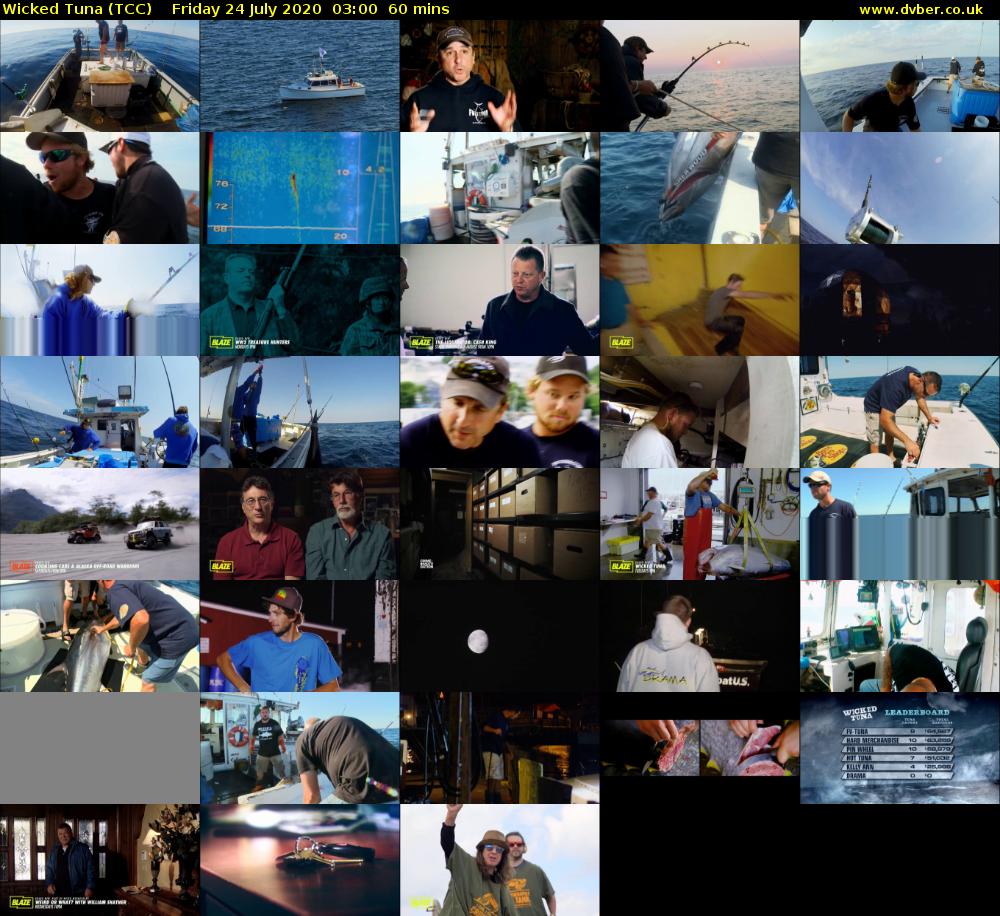Click the 'HOT TUNA' leaderboard row
The height and width of the screenshot is (916, 1000).
(899, 758)
